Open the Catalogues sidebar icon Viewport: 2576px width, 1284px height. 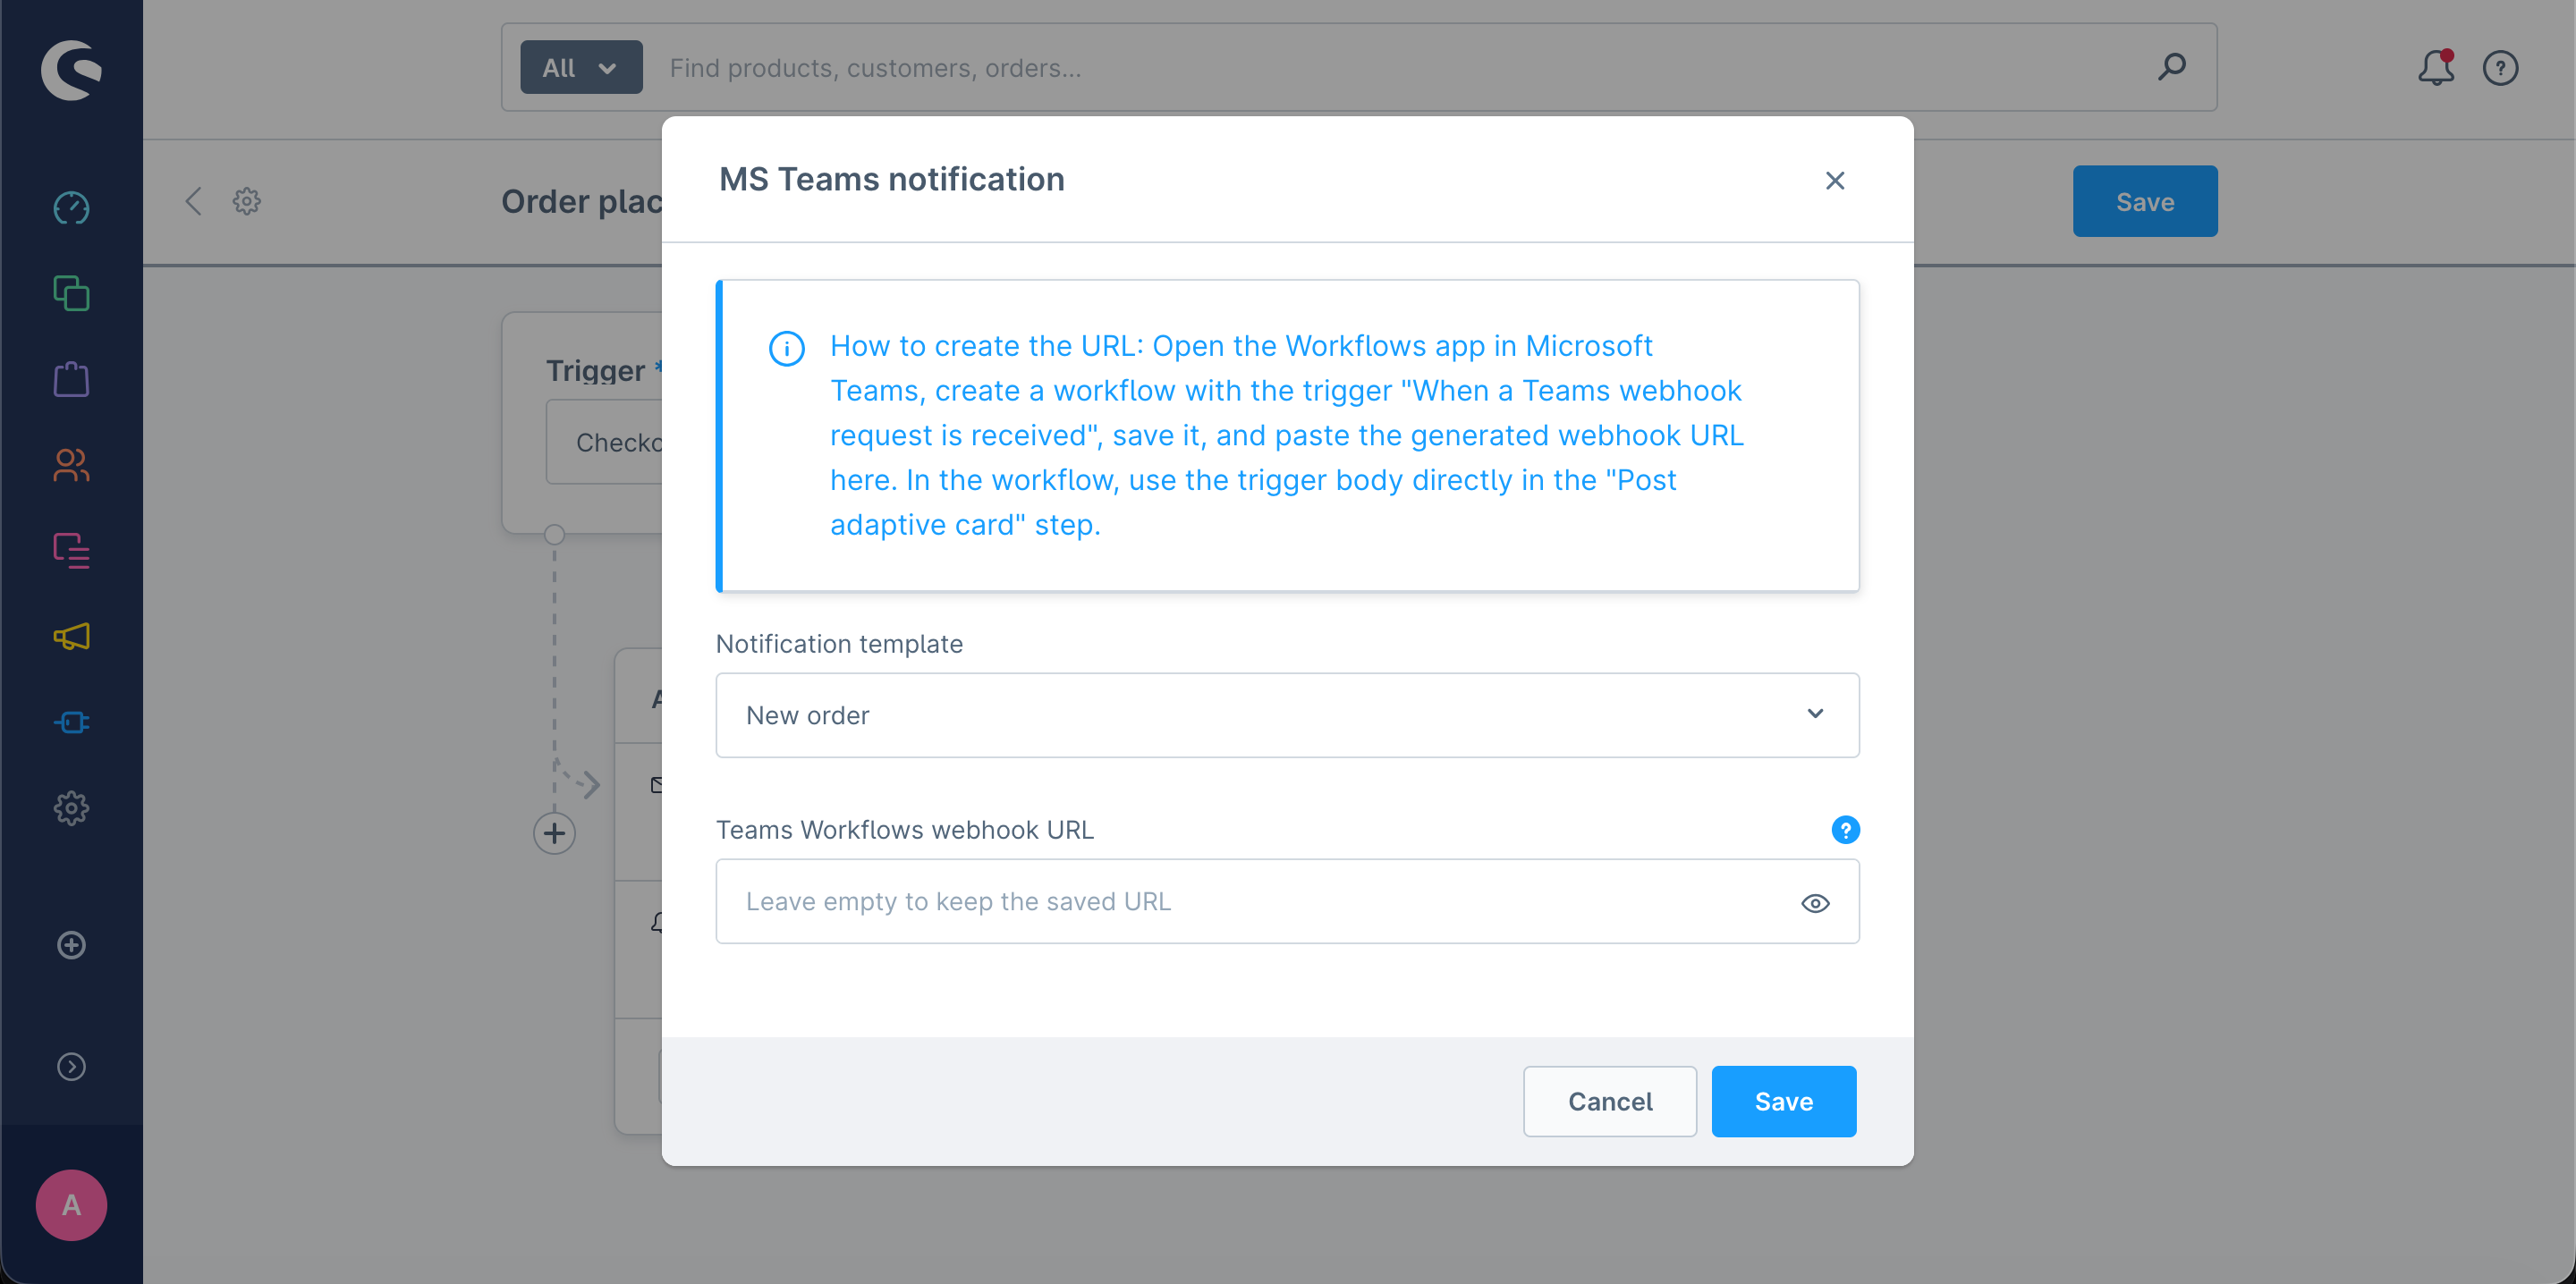[x=71, y=294]
